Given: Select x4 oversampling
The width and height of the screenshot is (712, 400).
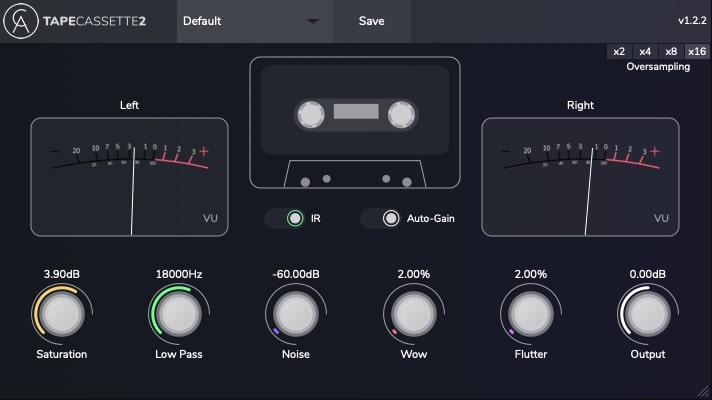Looking at the screenshot, I should pos(645,52).
